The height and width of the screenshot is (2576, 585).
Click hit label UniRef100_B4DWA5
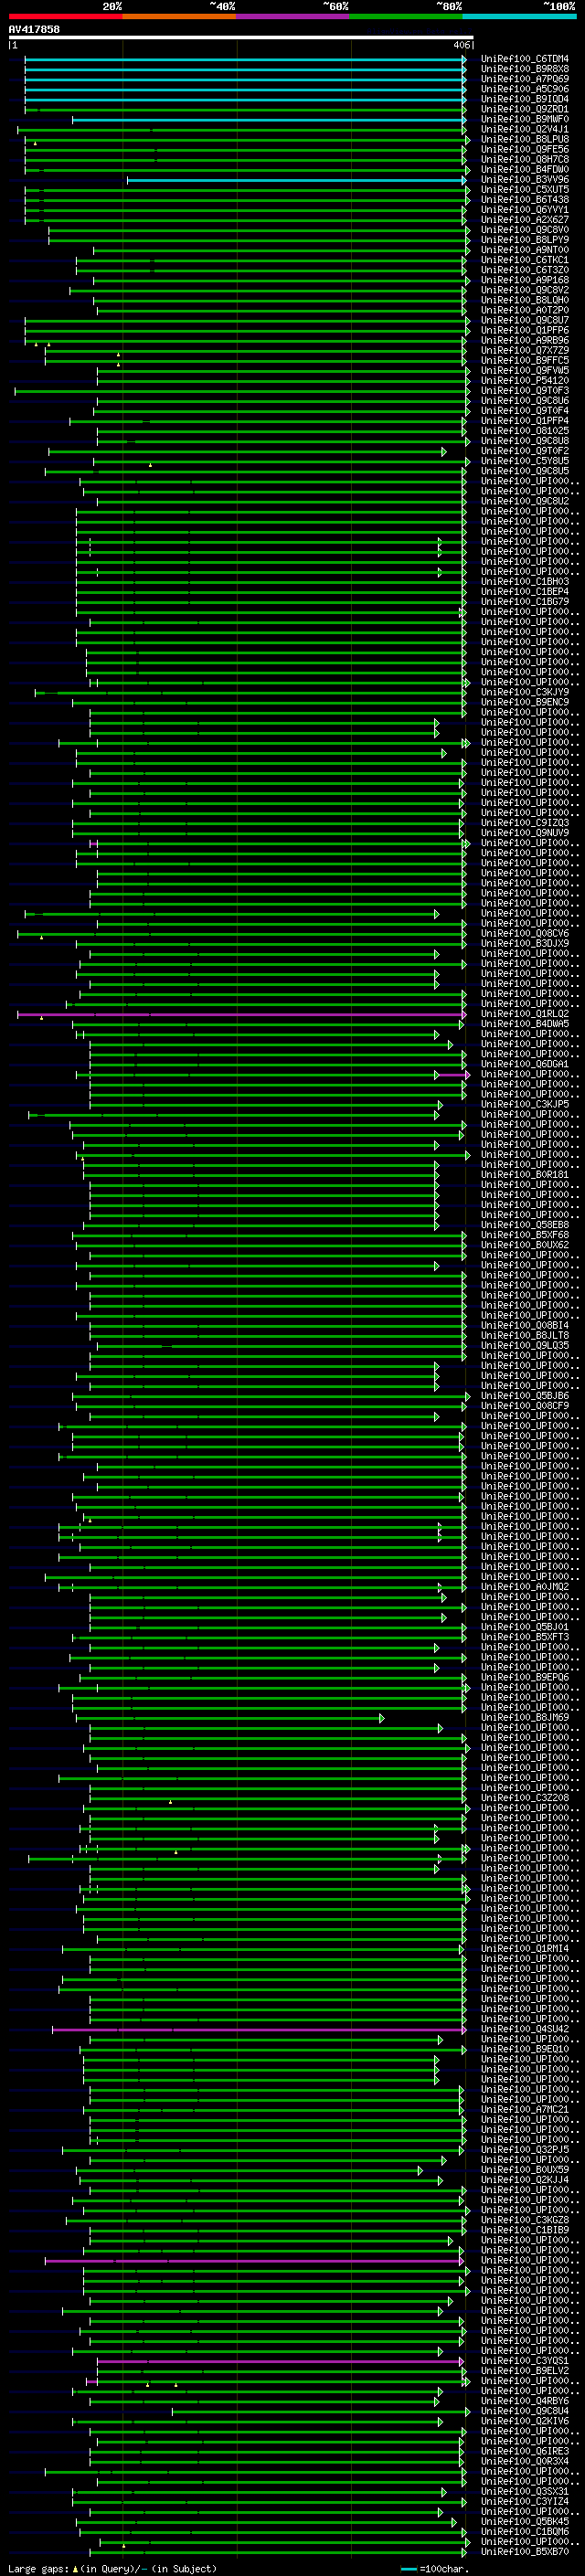point(524,1024)
